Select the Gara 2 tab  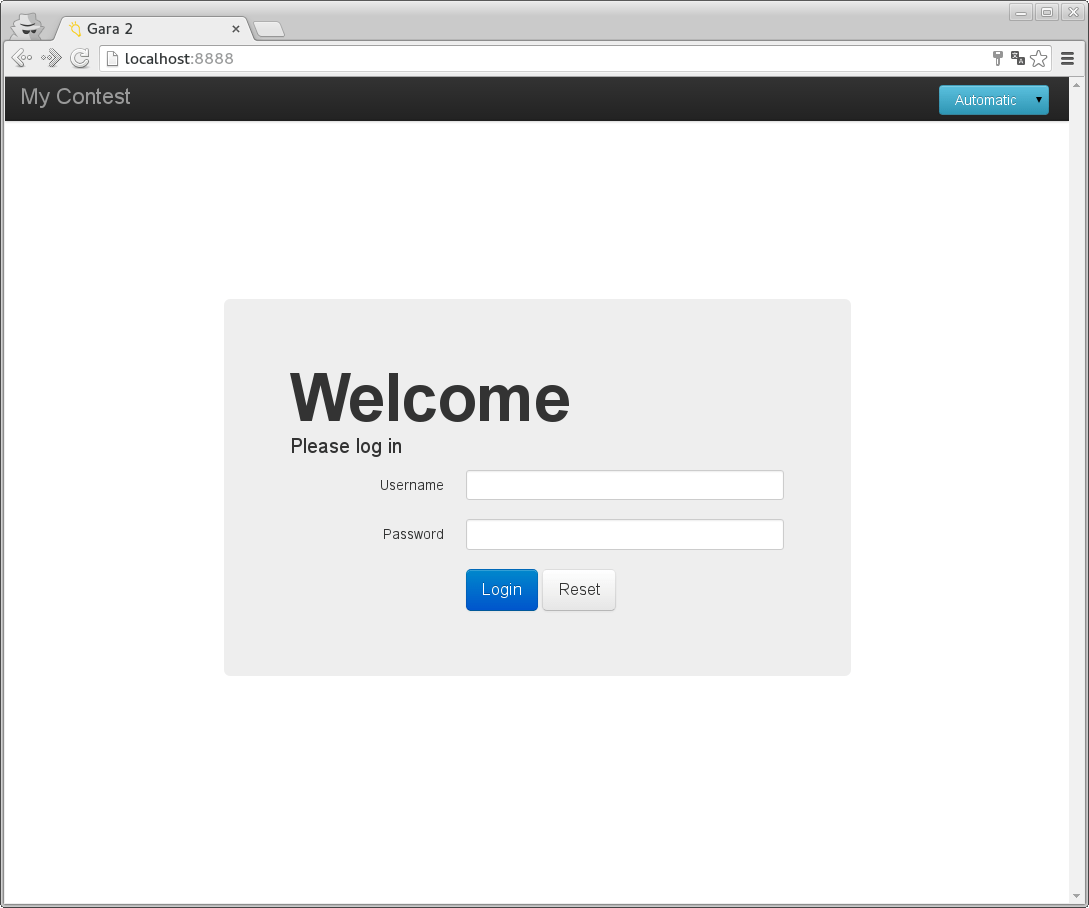pyautogui.click(x=153, y=28)
